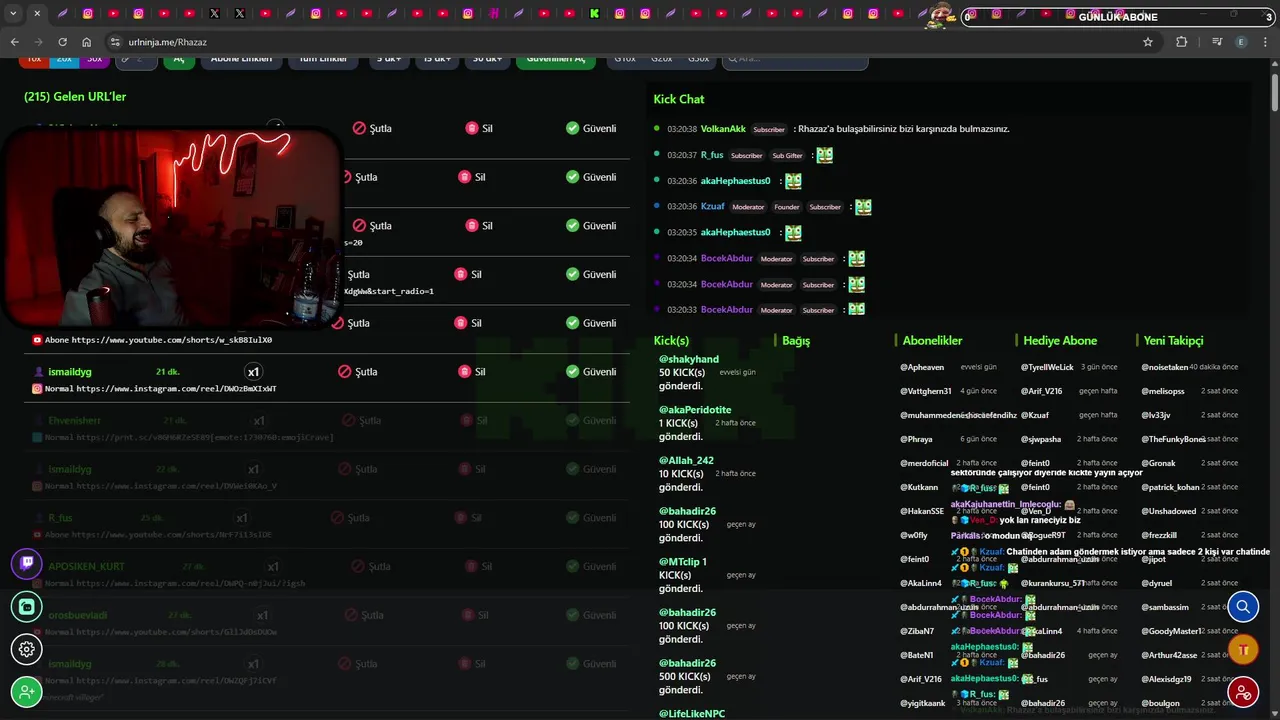The width and height of the screenshot is (1280, 720).
Task: Click the emote in VolkanAkk's neighbor R_fus chat message
Action: click(824, 155)
